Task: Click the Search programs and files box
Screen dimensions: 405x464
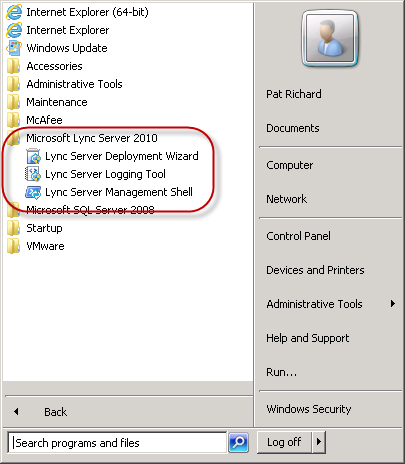Action: (x=117, y=443)
